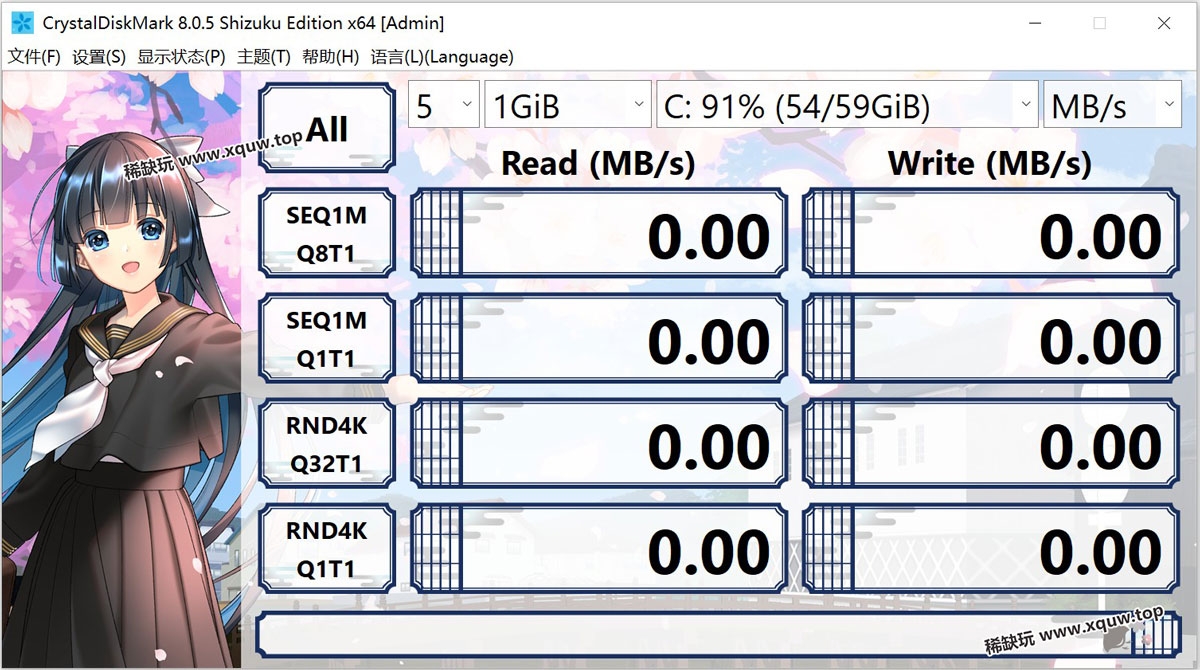Click the SEQ1M Q8T1 write result 0.00

click(991, 233)
